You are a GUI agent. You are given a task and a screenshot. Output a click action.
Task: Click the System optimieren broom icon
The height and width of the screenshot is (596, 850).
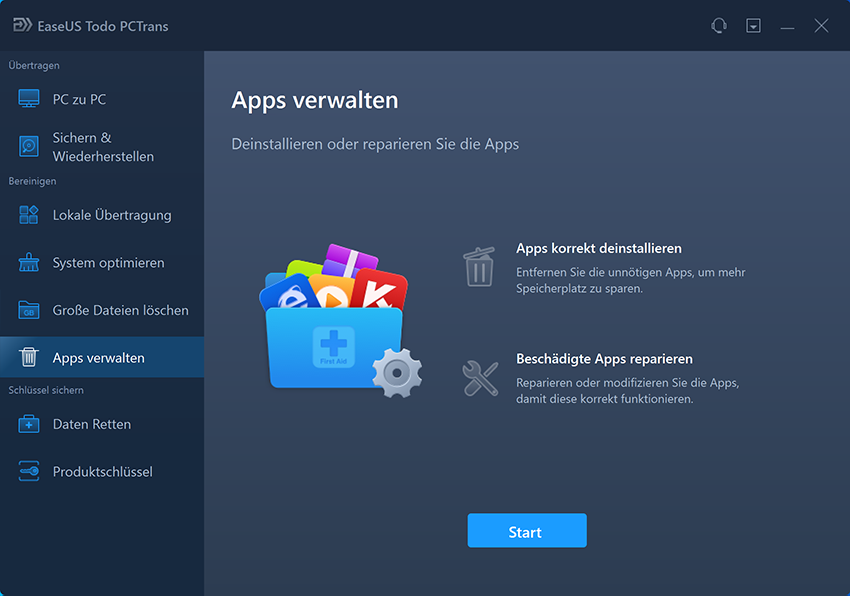point(29,263)
